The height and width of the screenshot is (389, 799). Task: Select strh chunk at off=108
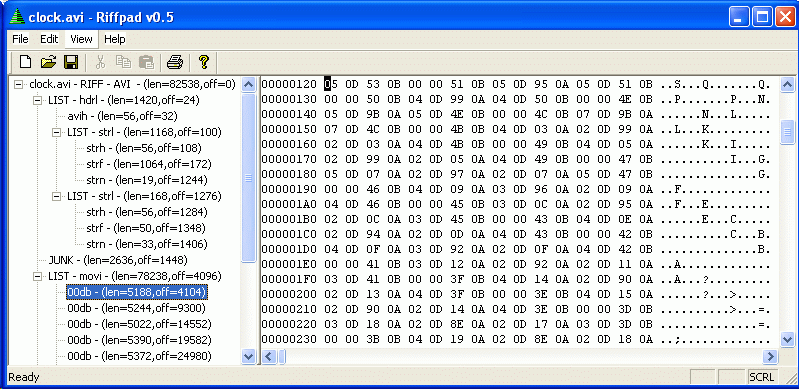point(144,148)
